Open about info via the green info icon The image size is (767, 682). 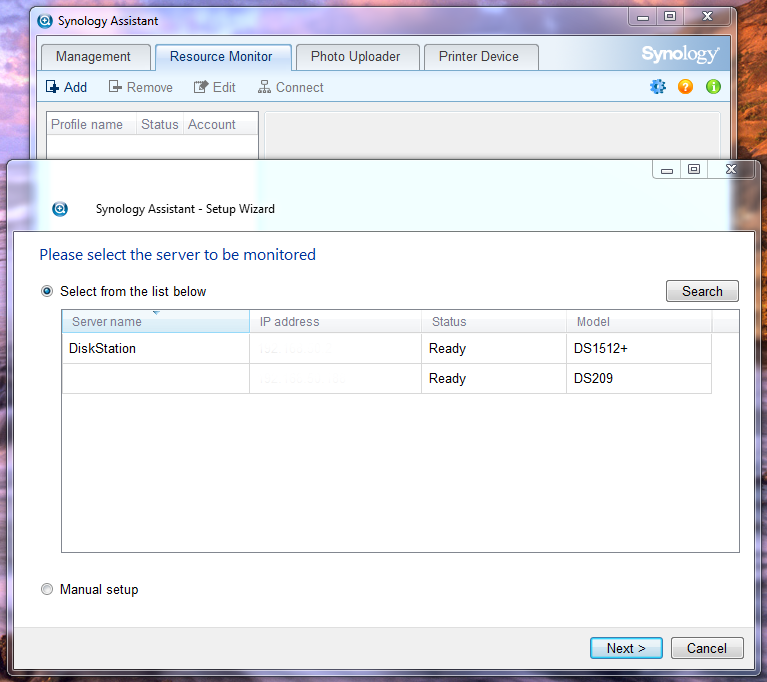pos(713,87)
